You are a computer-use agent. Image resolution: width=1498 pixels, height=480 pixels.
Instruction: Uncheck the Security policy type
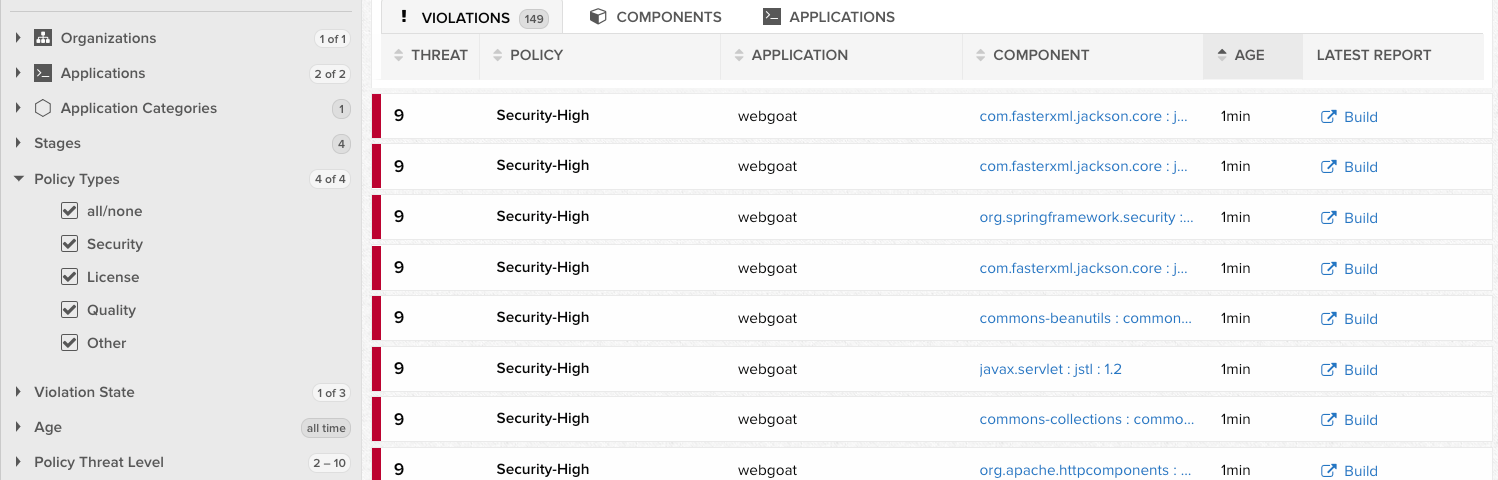pos(69,244)
